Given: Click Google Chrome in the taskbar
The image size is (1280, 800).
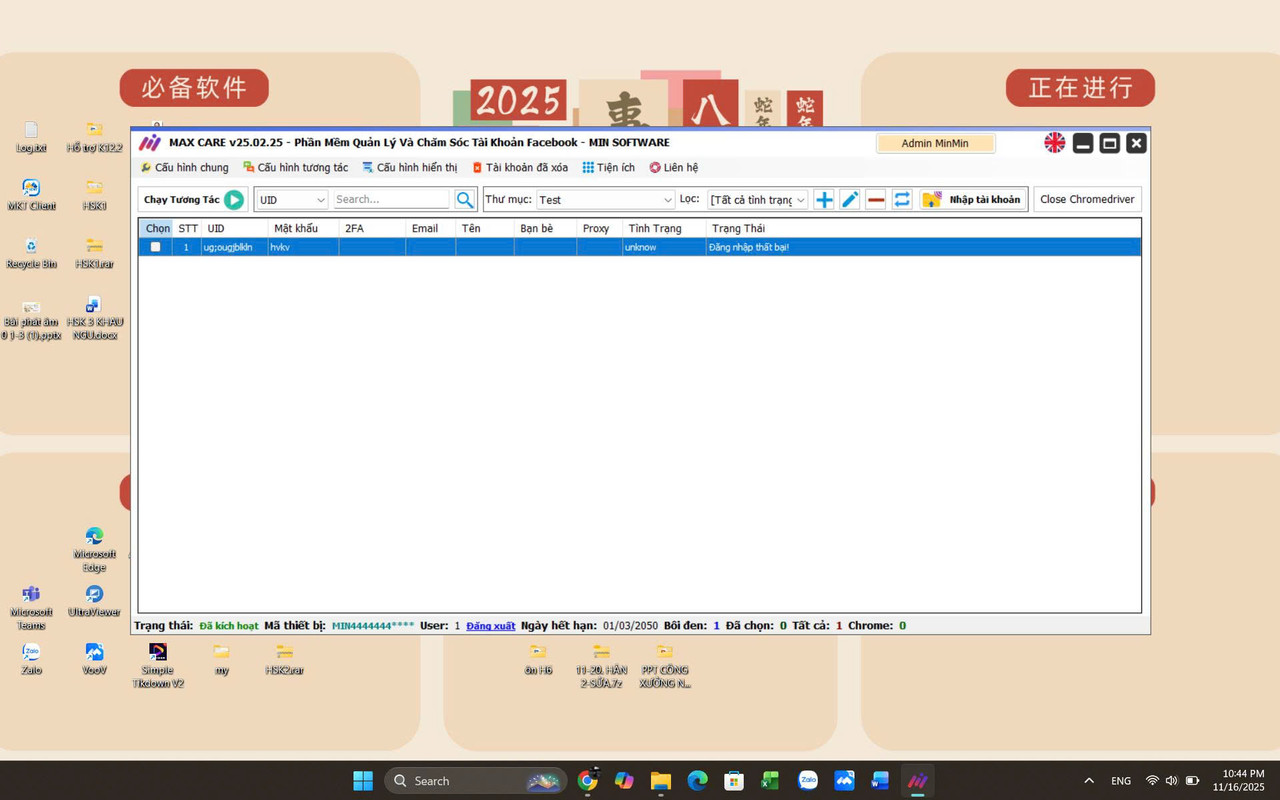Looking at the screenshot, I should tap(588, 780).
